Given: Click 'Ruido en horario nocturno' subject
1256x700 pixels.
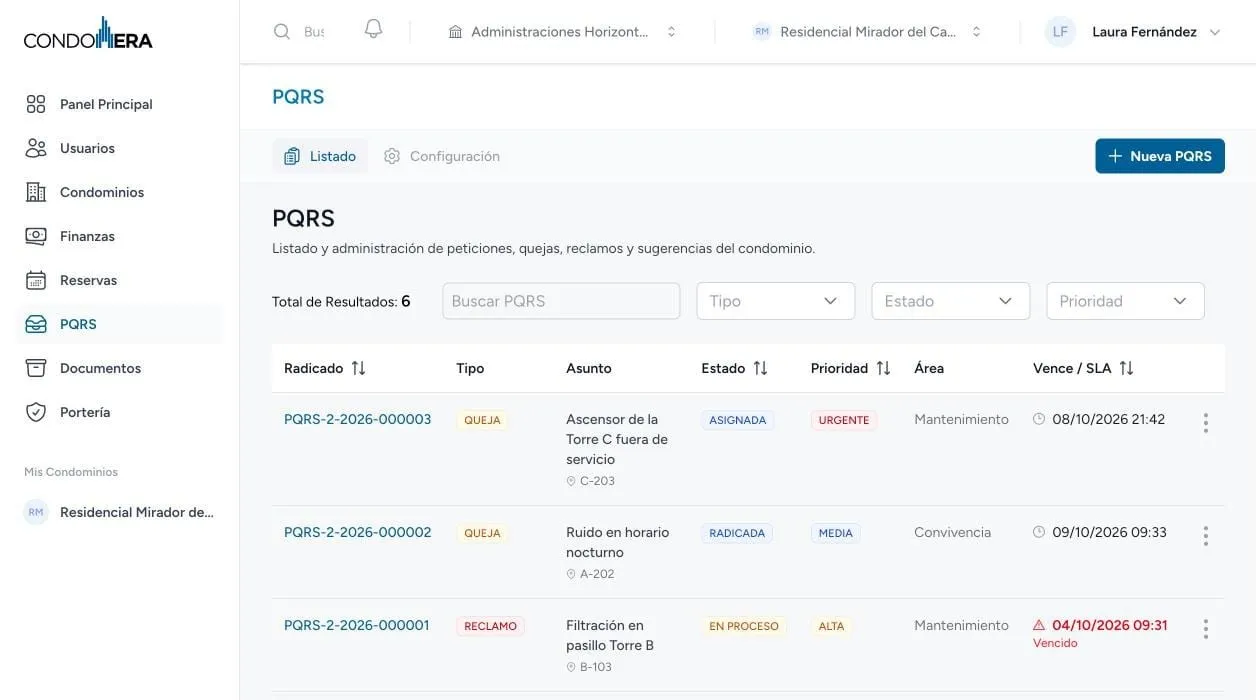Looking at the screenshot, I should (618, 542).
